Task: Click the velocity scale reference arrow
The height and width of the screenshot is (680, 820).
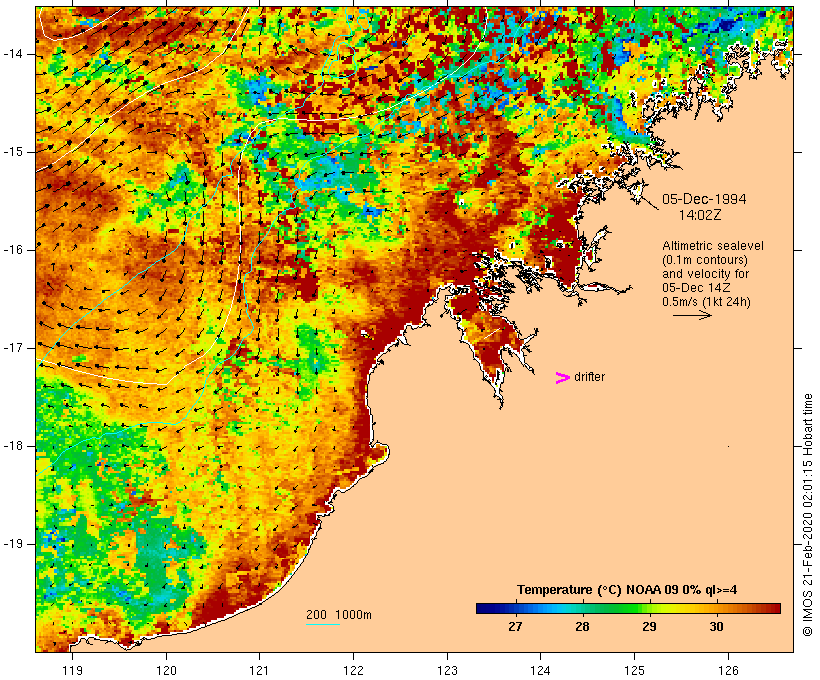Action: [x=692, y=315]
